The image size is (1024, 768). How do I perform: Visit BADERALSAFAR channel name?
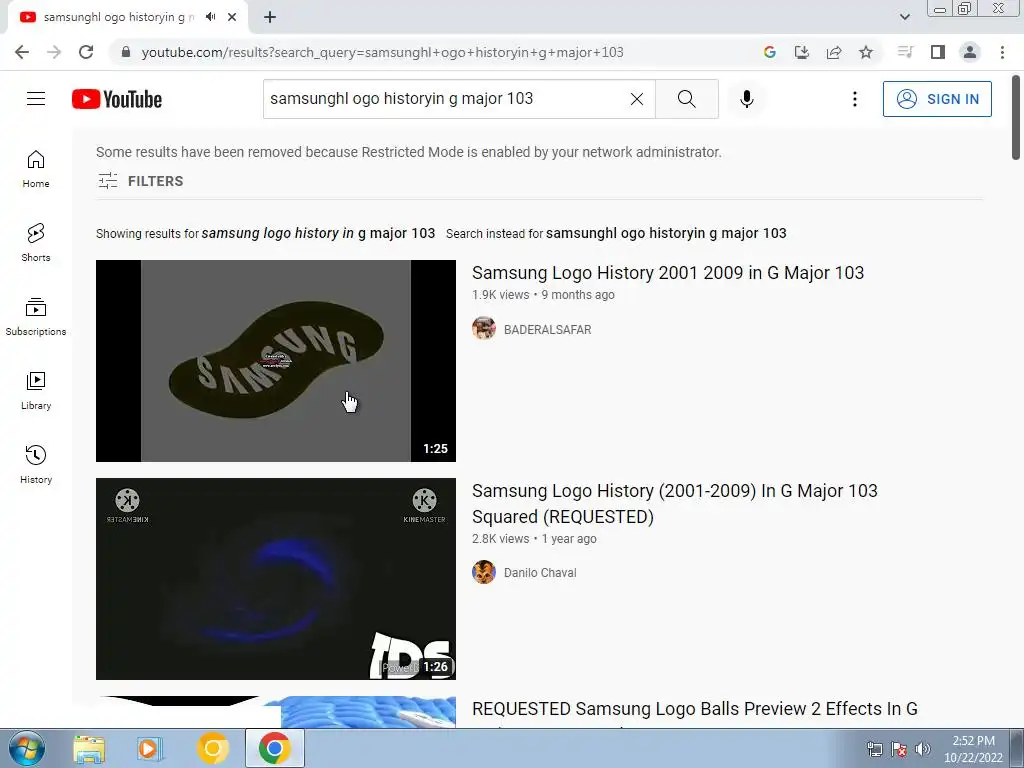(x=547, y=330)
